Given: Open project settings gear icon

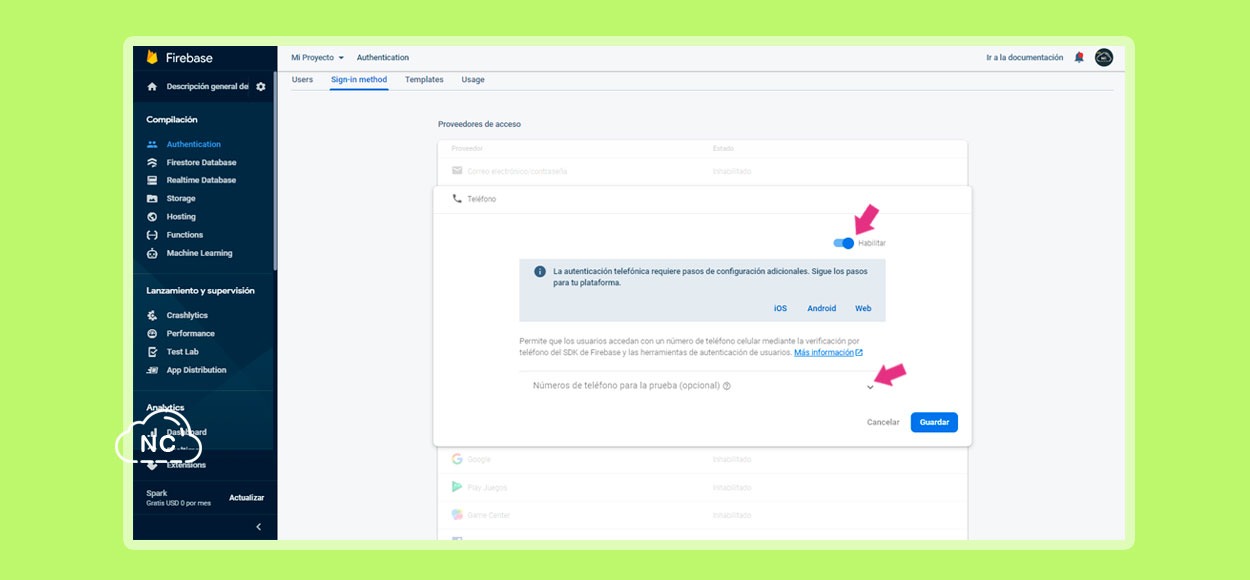Looking at the screenshot, I should click(x=261, y=87).
